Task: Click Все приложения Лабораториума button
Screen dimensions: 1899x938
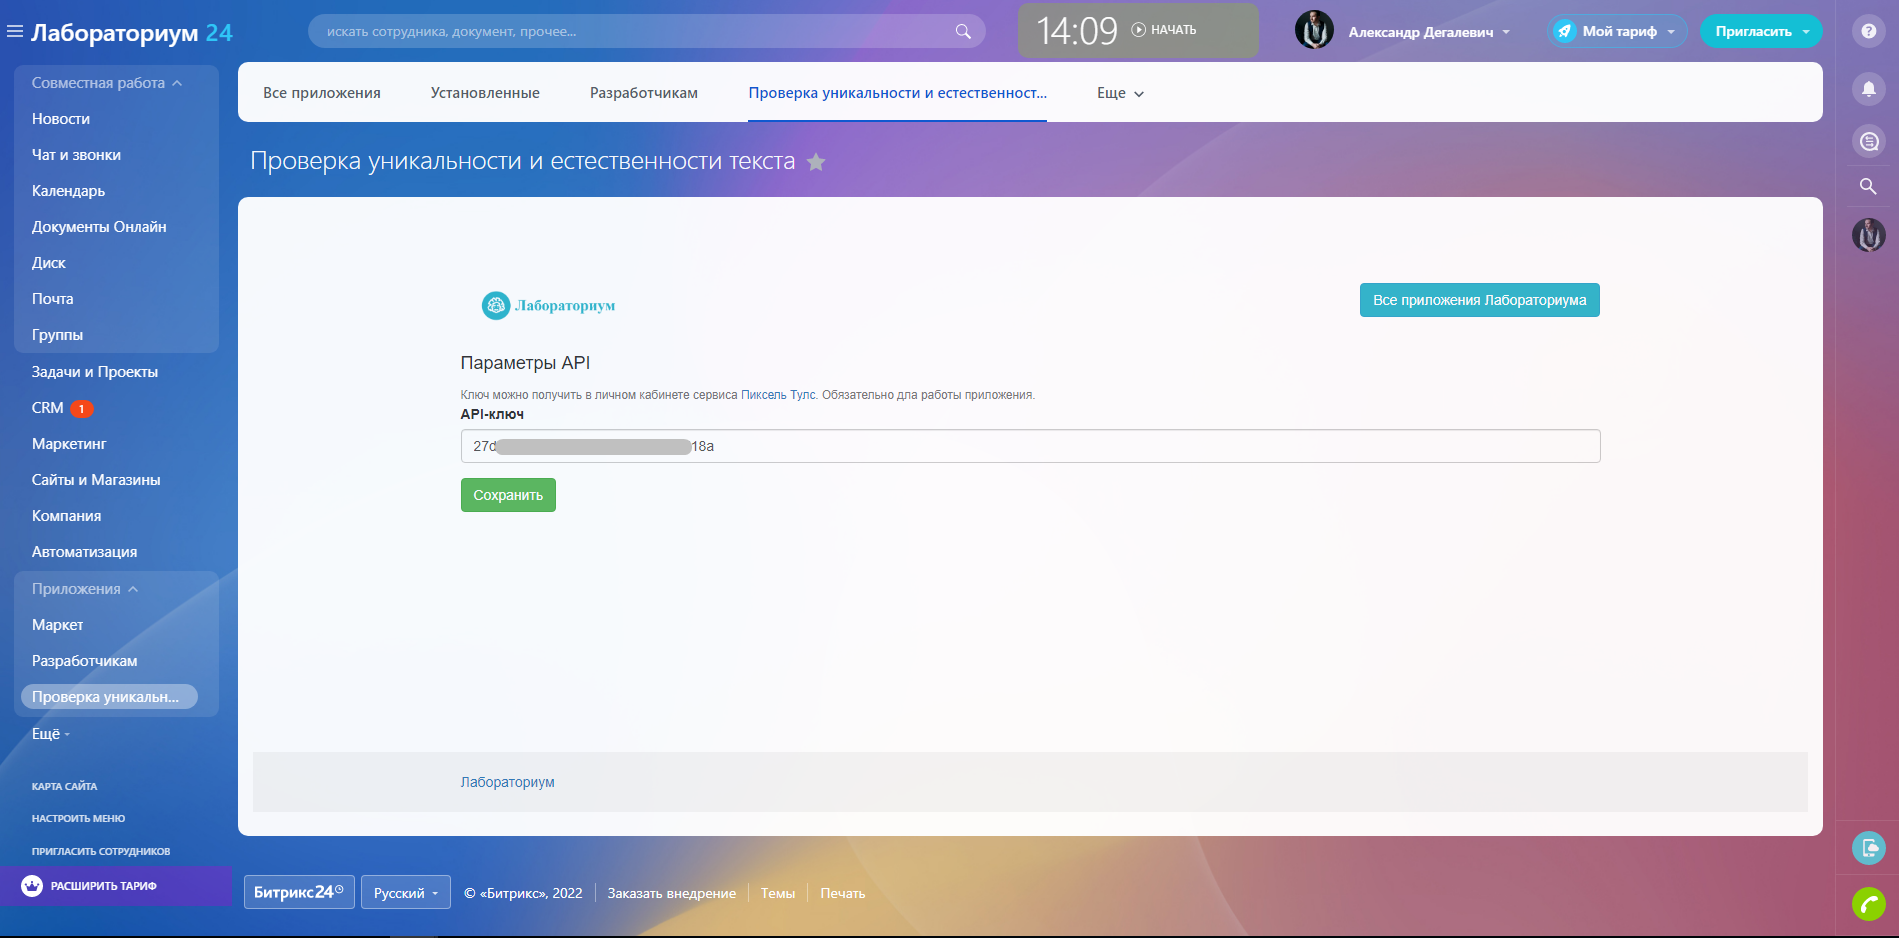Action: (1480, 300)
